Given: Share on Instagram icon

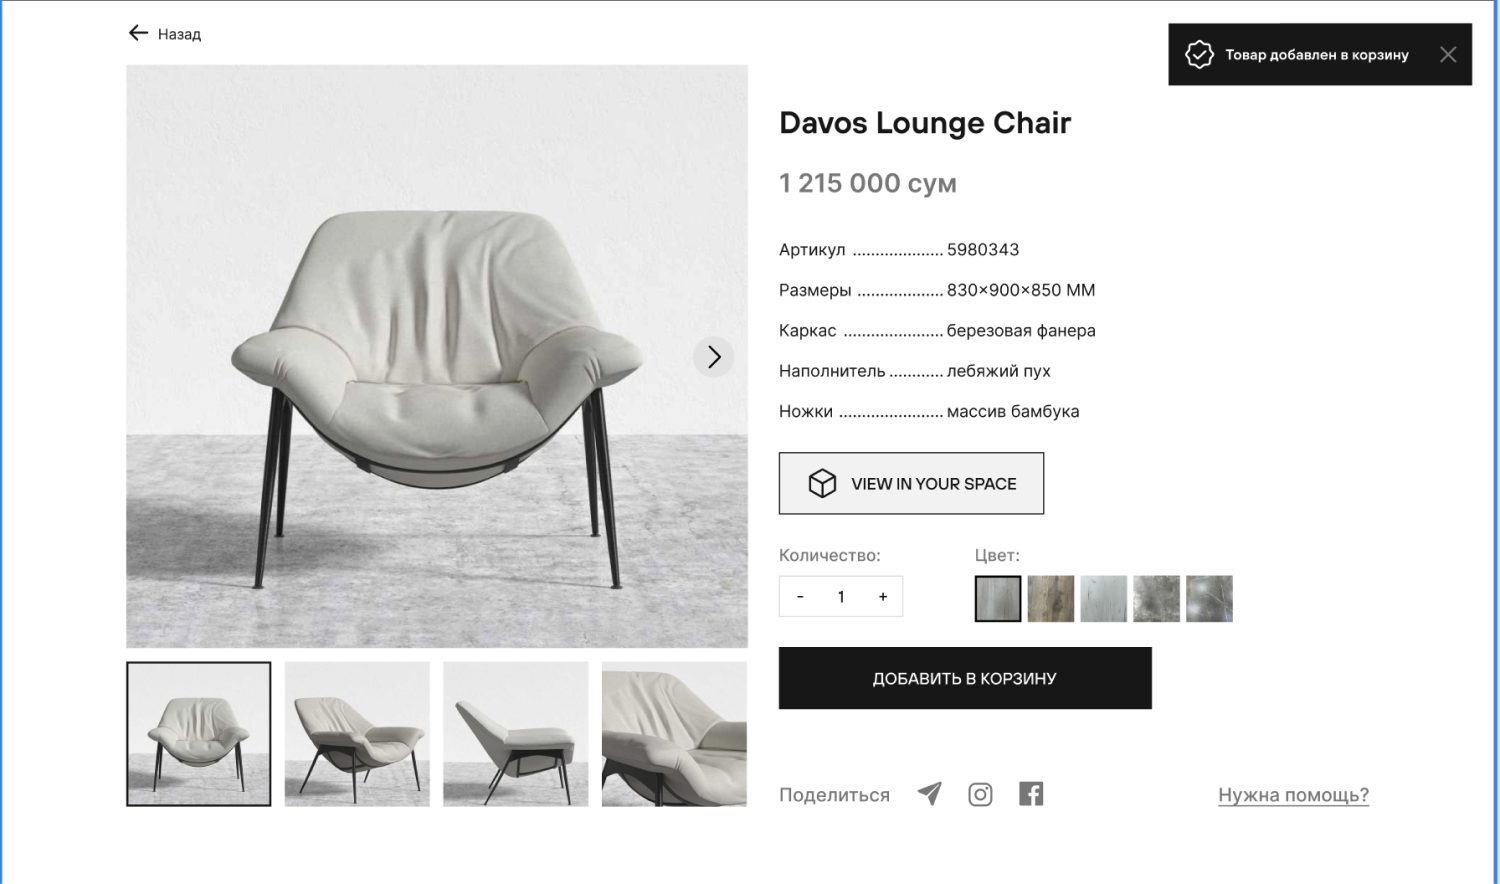Looking at the screenshot, I should [980, 794].
